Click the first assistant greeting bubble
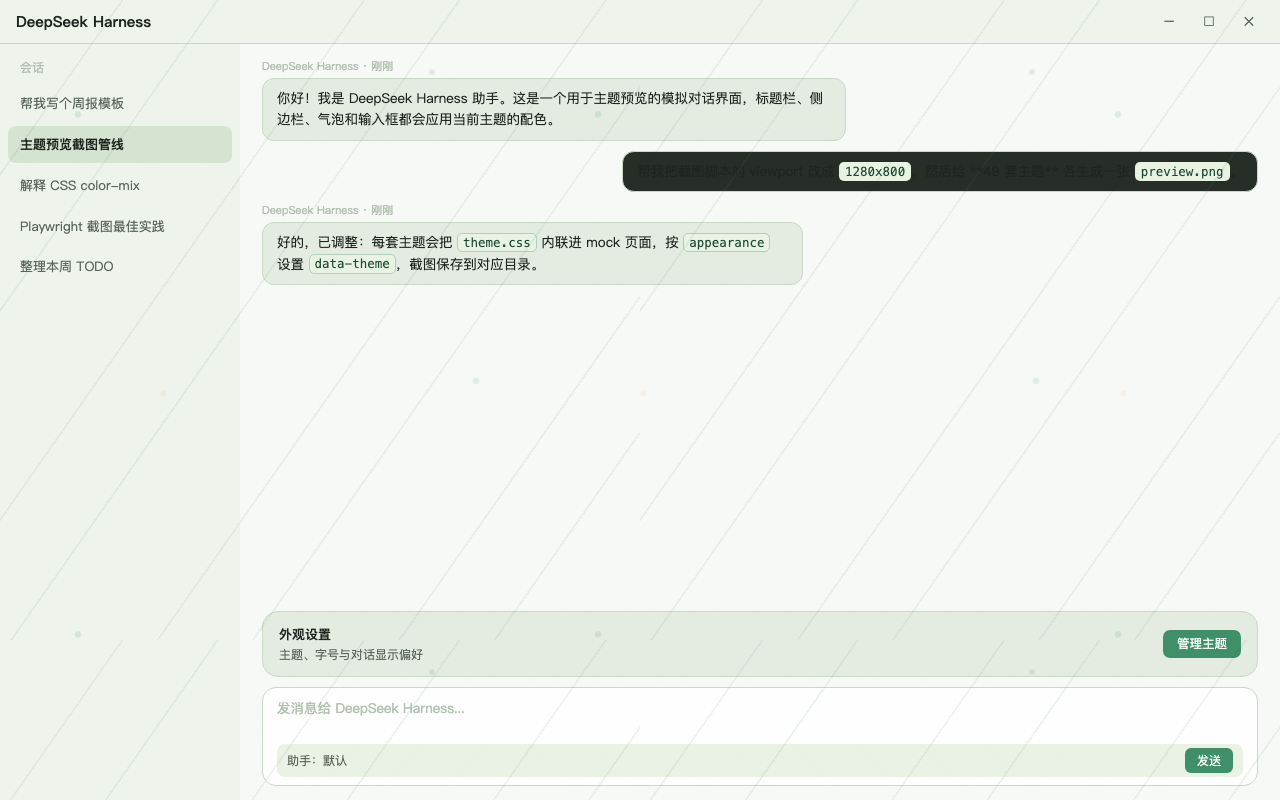The width and height of the screenshot is (1280, 800). coord(553,109)
